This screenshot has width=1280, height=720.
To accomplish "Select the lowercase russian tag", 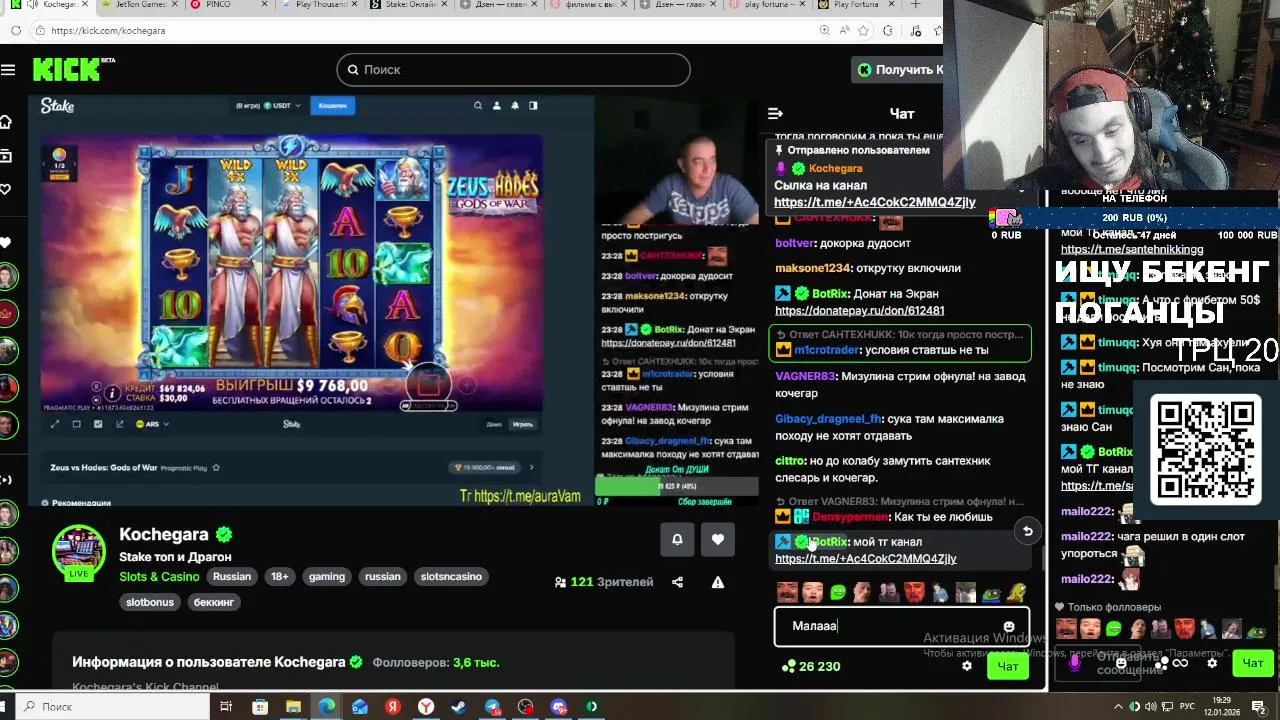I will click(382, 576).
